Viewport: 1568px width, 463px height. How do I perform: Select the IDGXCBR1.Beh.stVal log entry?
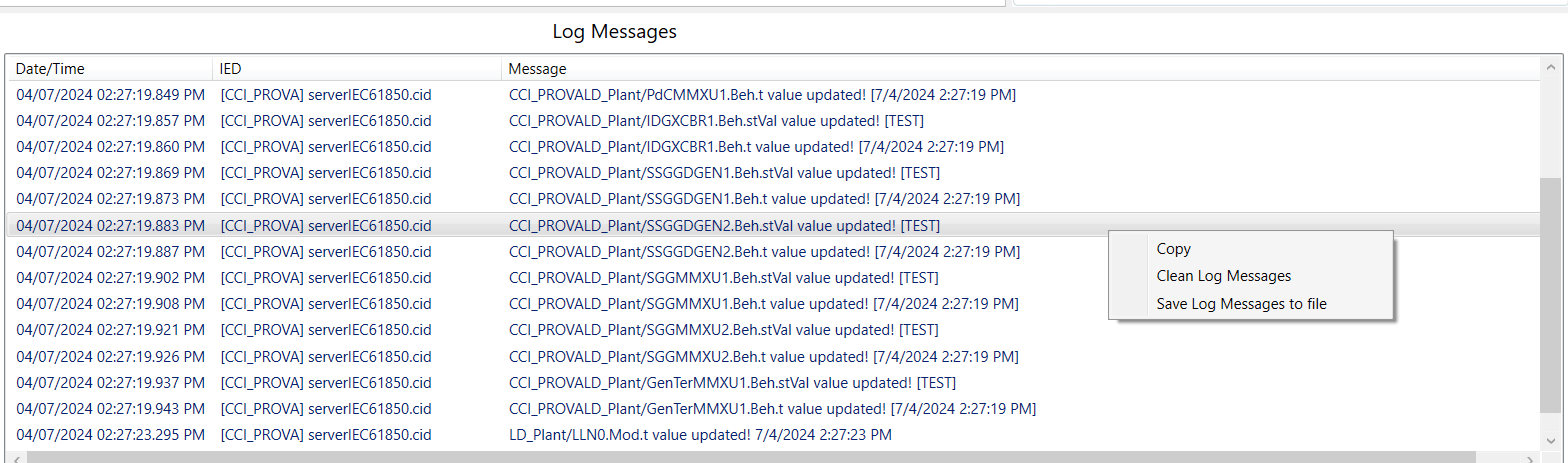pyautogui.click(x=774, y=120)
